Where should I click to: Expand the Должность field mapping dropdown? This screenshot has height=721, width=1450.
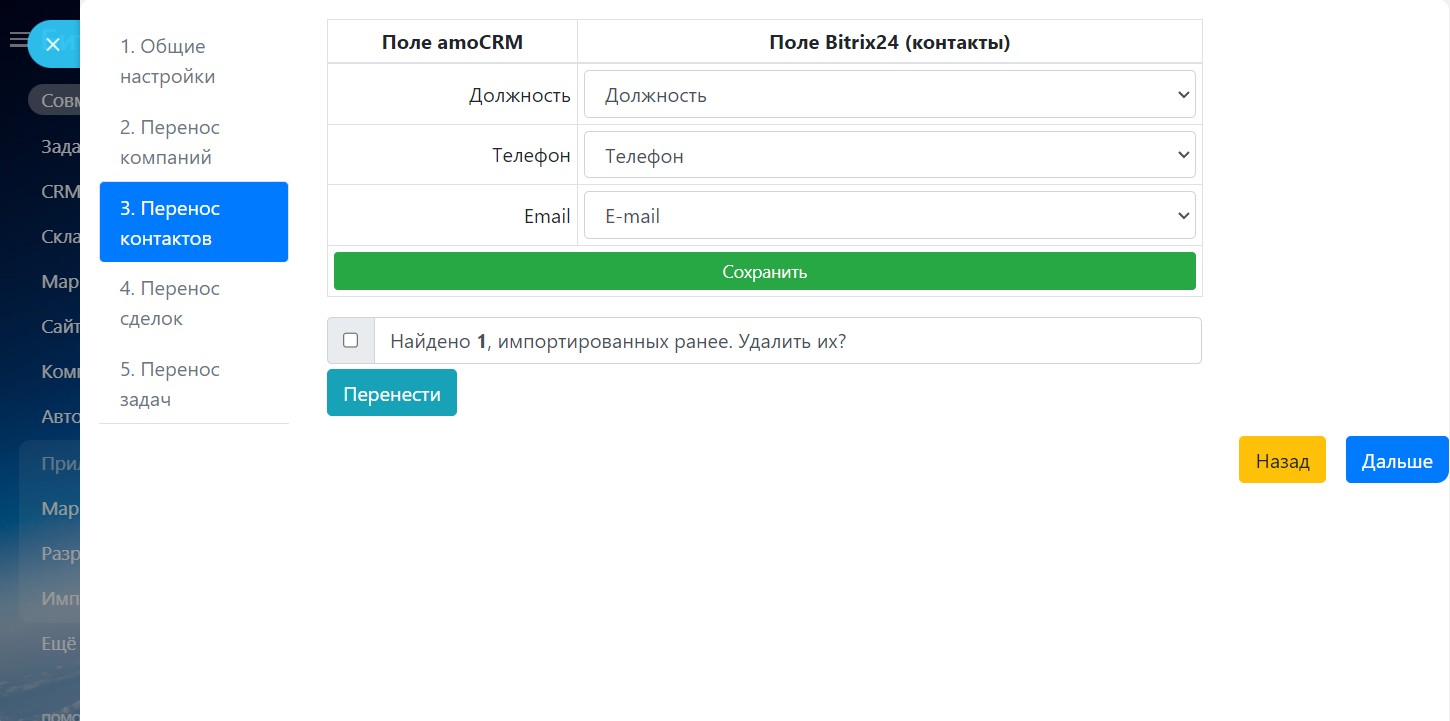(x=890, y=95)
